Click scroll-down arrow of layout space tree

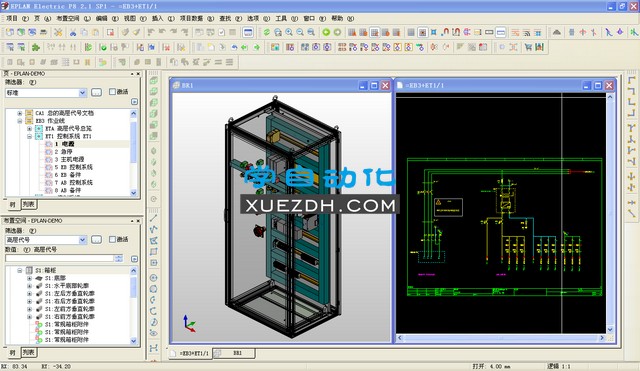click(133, 340)
